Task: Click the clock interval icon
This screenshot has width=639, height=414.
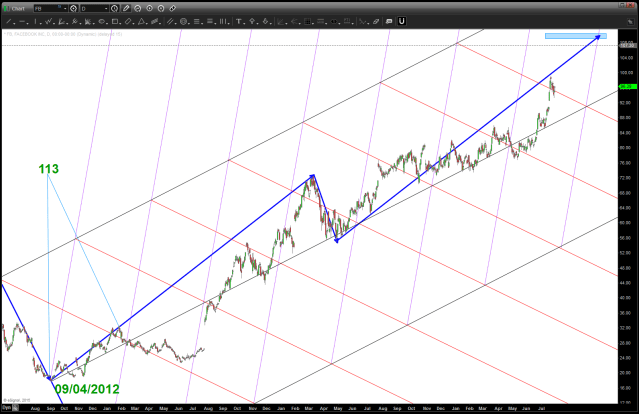Action: pyautogui.click(x=115, y=8)
